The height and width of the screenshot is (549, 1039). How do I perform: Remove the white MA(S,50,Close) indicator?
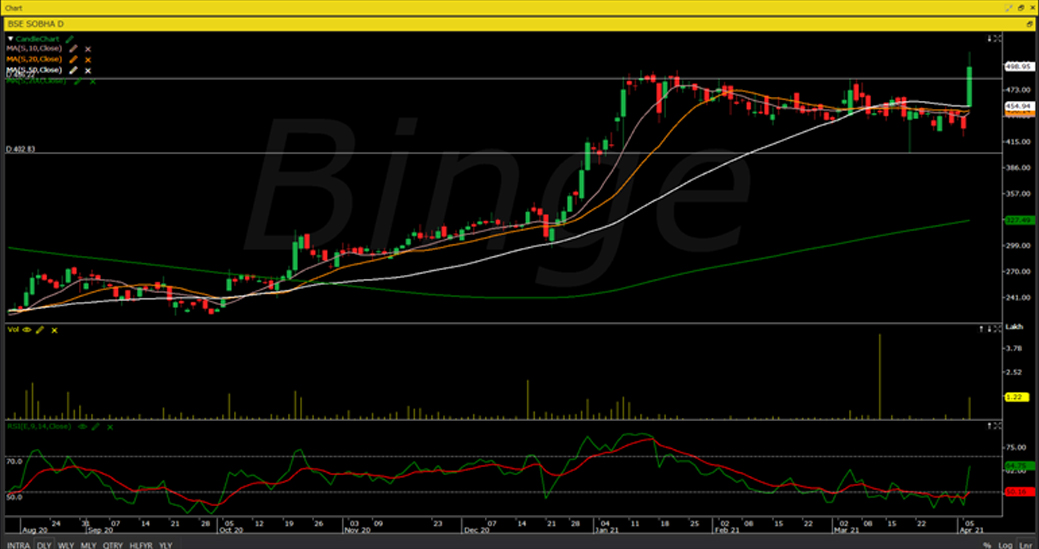(x=87, y=70)
